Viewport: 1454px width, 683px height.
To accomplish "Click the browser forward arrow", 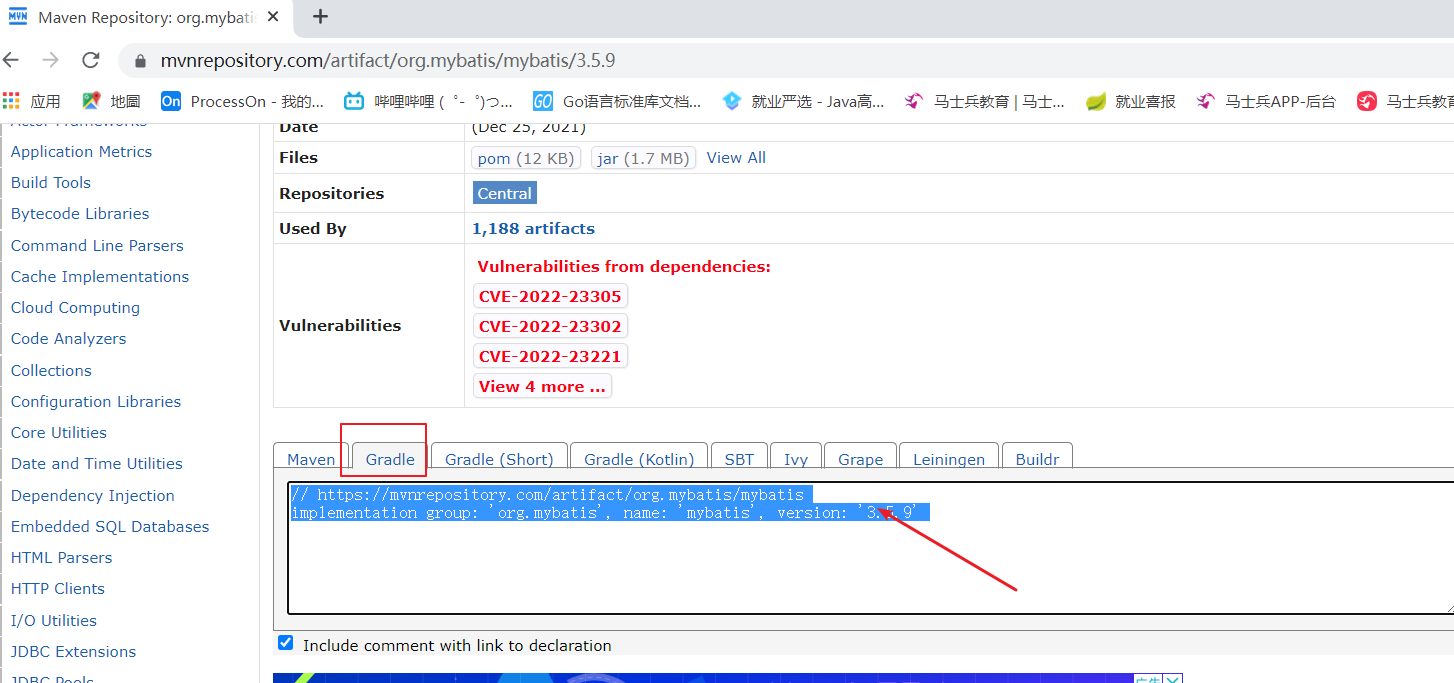I will click(x=50, y=60).
